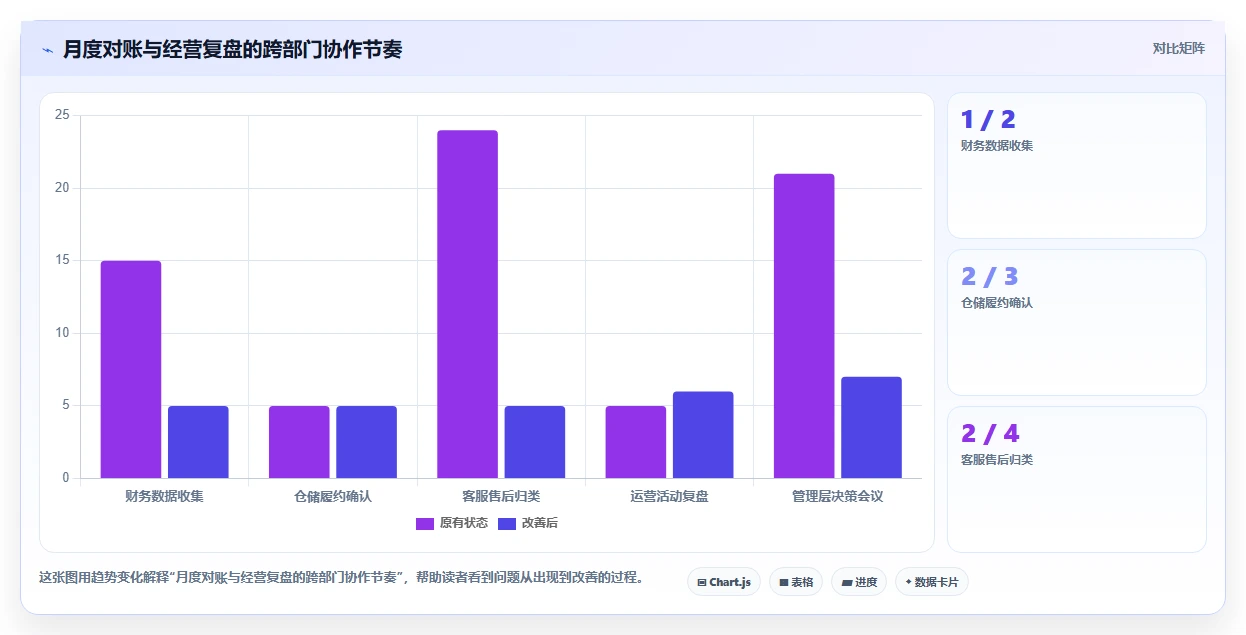Click the purple bar for 仓储履约确认
The height and width of the screenshot is (635, 1246).
[299, 442]
